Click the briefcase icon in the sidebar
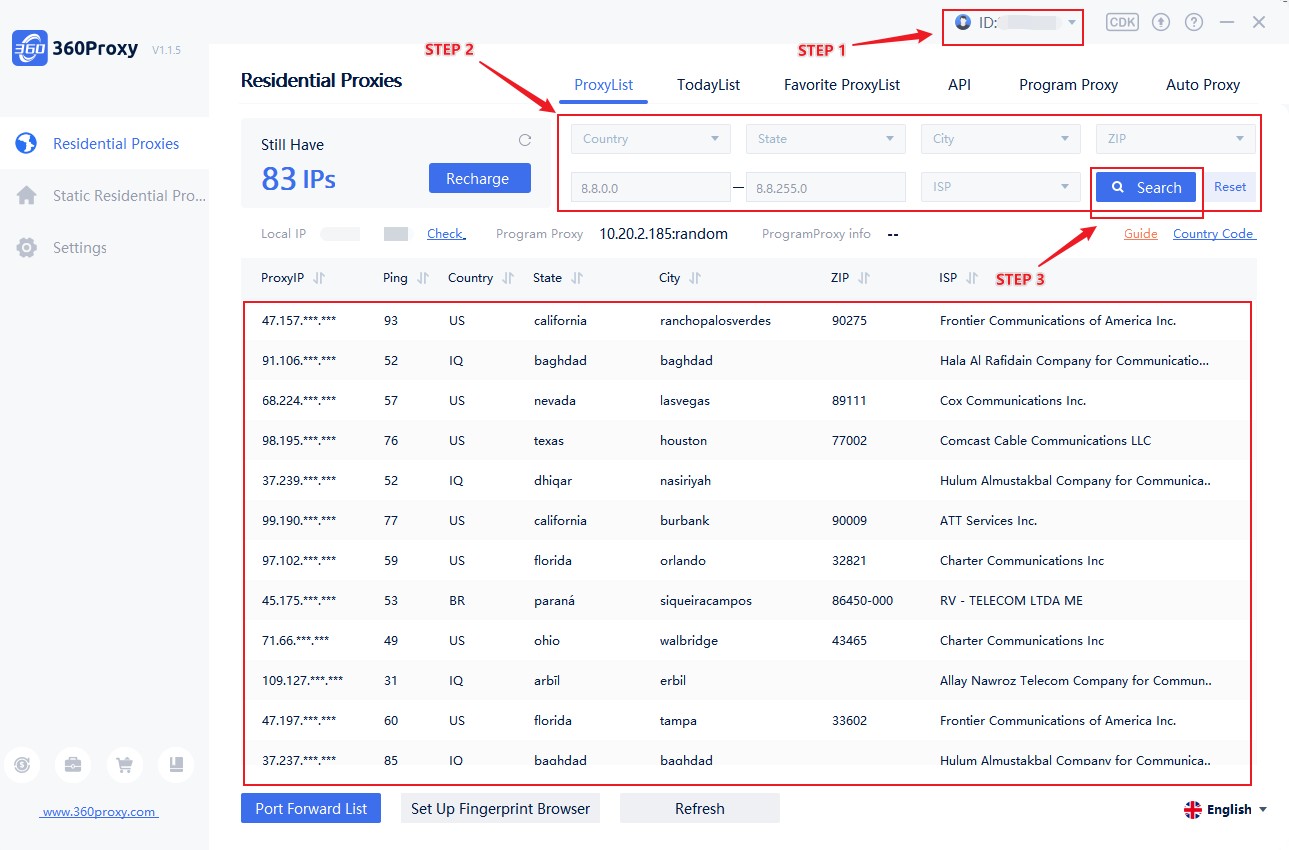Viewport: 1289px width, 850px height. pyautogui.click(x=73, y=765)
